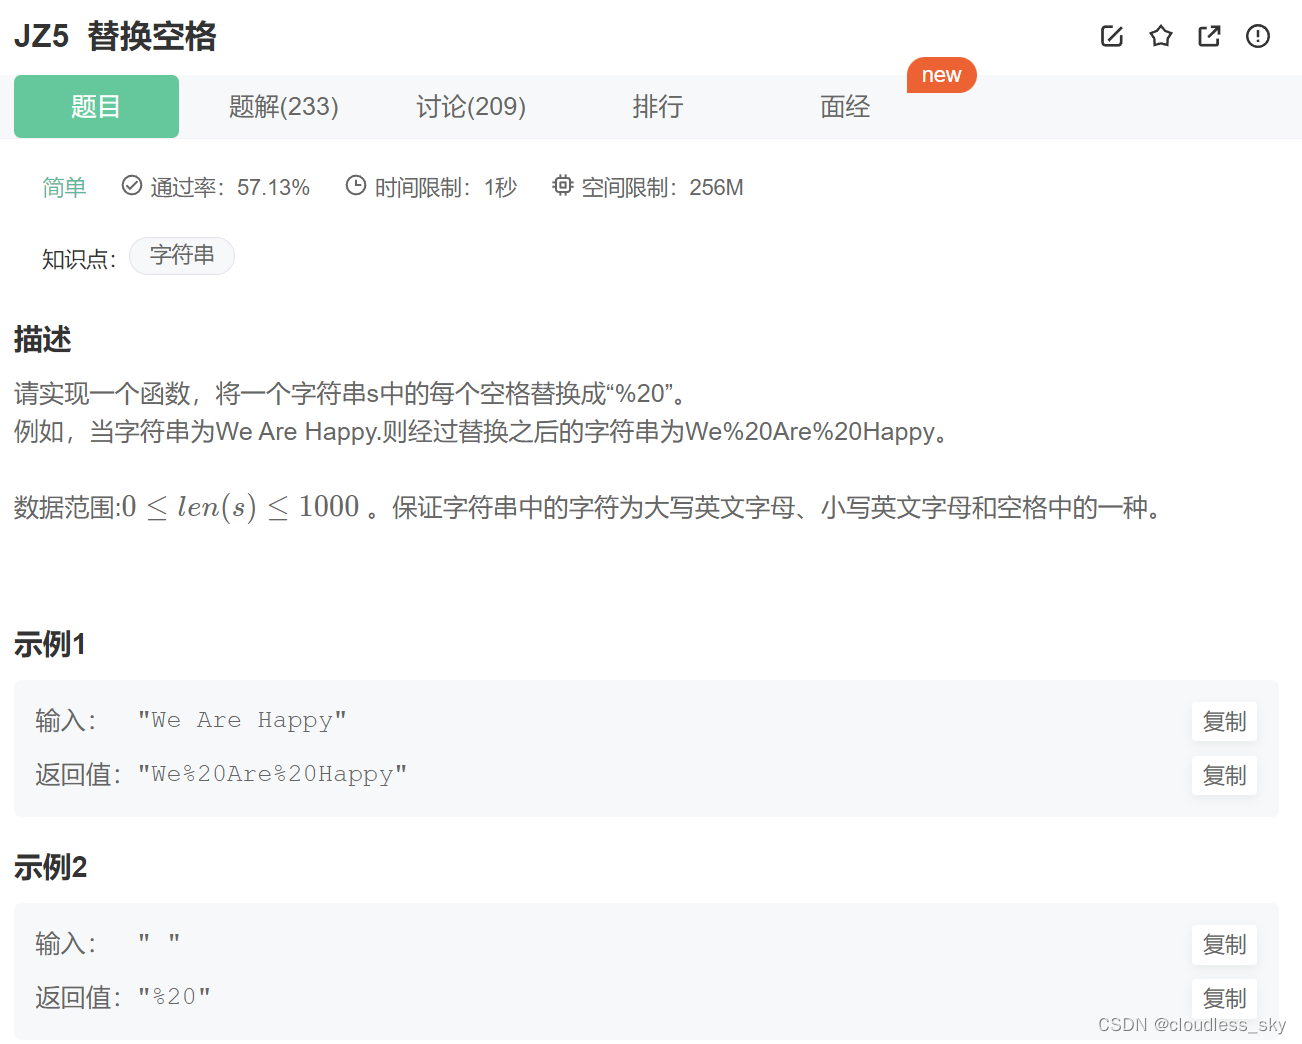This screenshot has height=1044, width=1302.
Task: Click the 通过率: 57.13% text
Action: click(x=230, y=187)
